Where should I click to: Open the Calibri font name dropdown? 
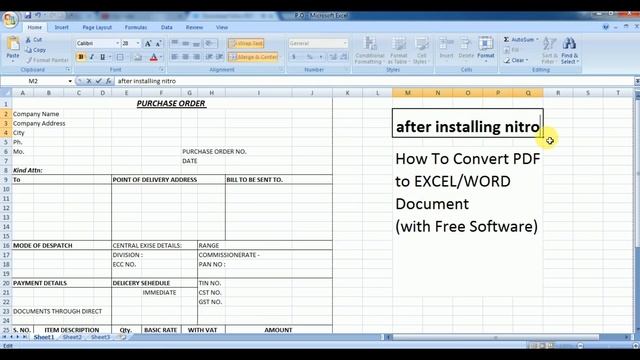point(118,43)
